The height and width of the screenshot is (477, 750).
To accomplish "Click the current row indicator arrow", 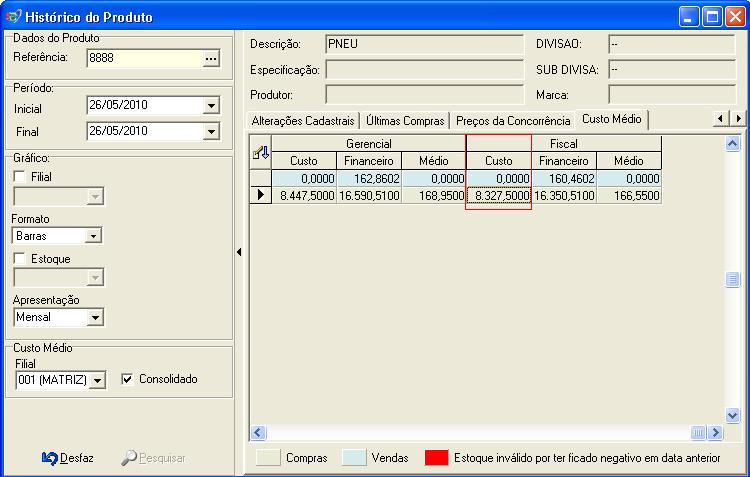I will point(260,195).
